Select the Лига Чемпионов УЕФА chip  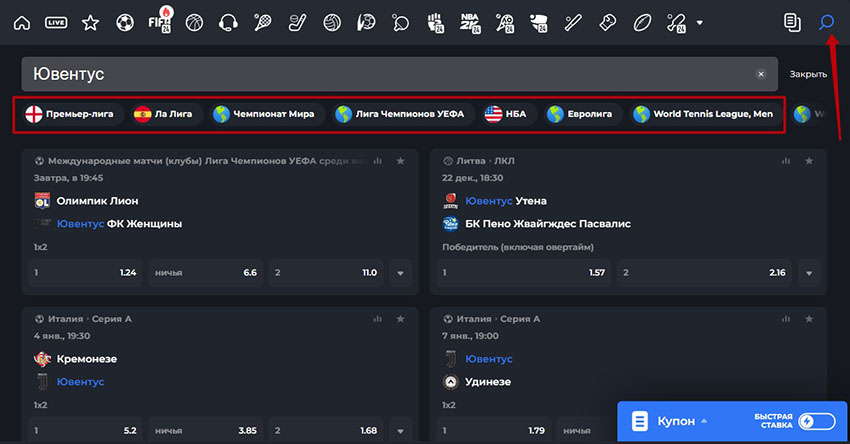[x=400, y=114]
